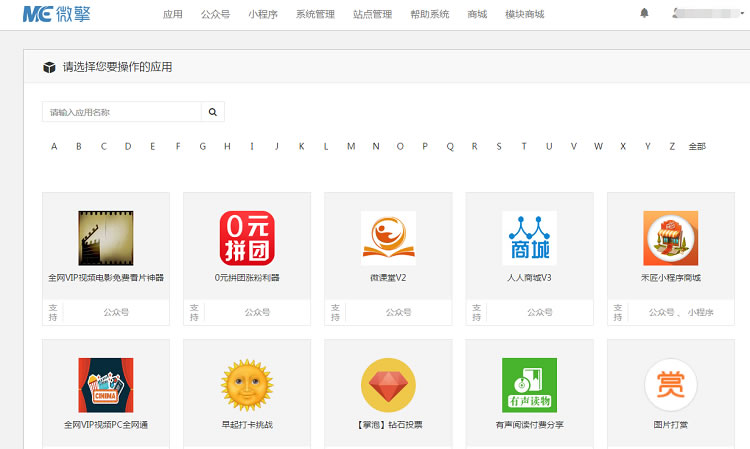
Task: Show all apps with 全部 filter
Action: pyautogui.click(x=697, y=146)
